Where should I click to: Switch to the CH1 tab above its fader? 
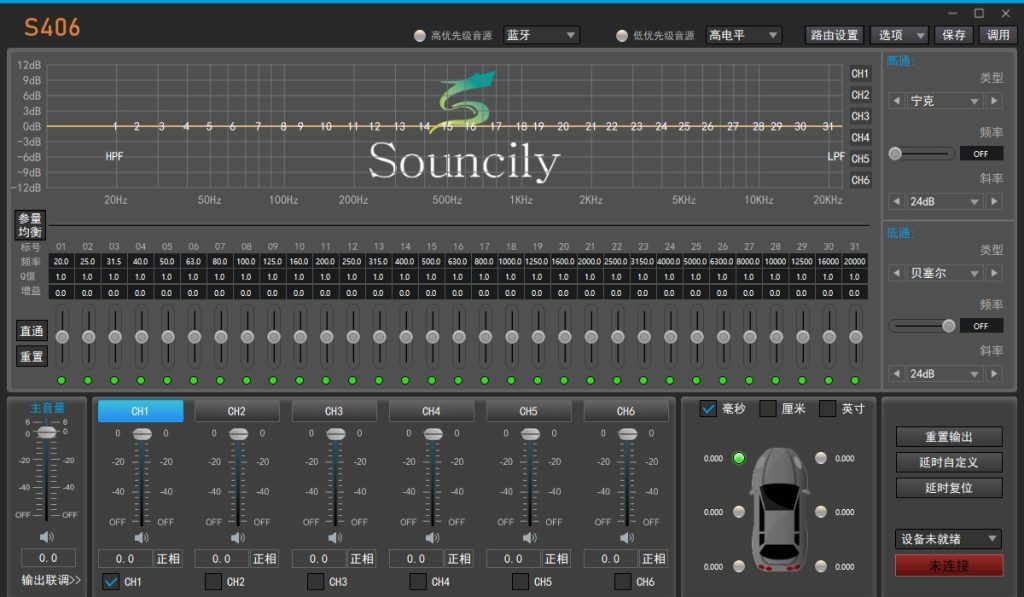click(140, 411)
